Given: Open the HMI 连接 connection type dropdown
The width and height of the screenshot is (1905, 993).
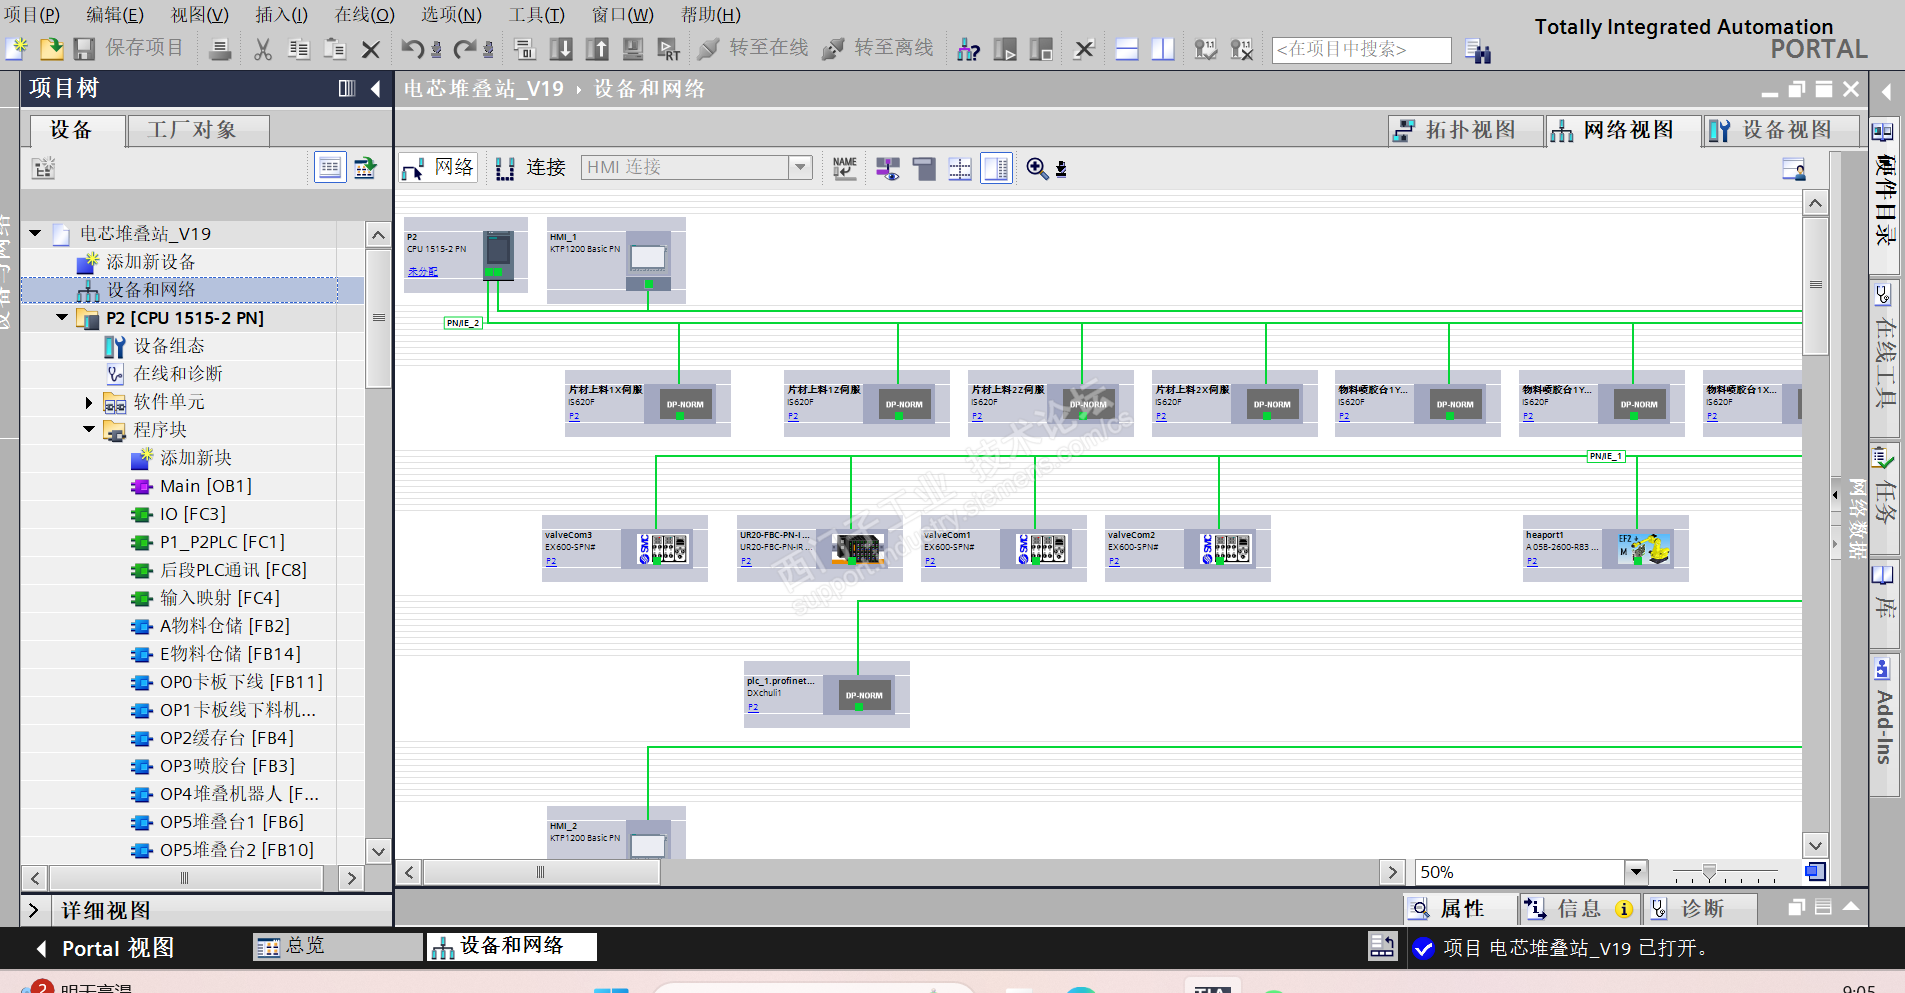Looking at the screenshot, I should pos(800,168).
